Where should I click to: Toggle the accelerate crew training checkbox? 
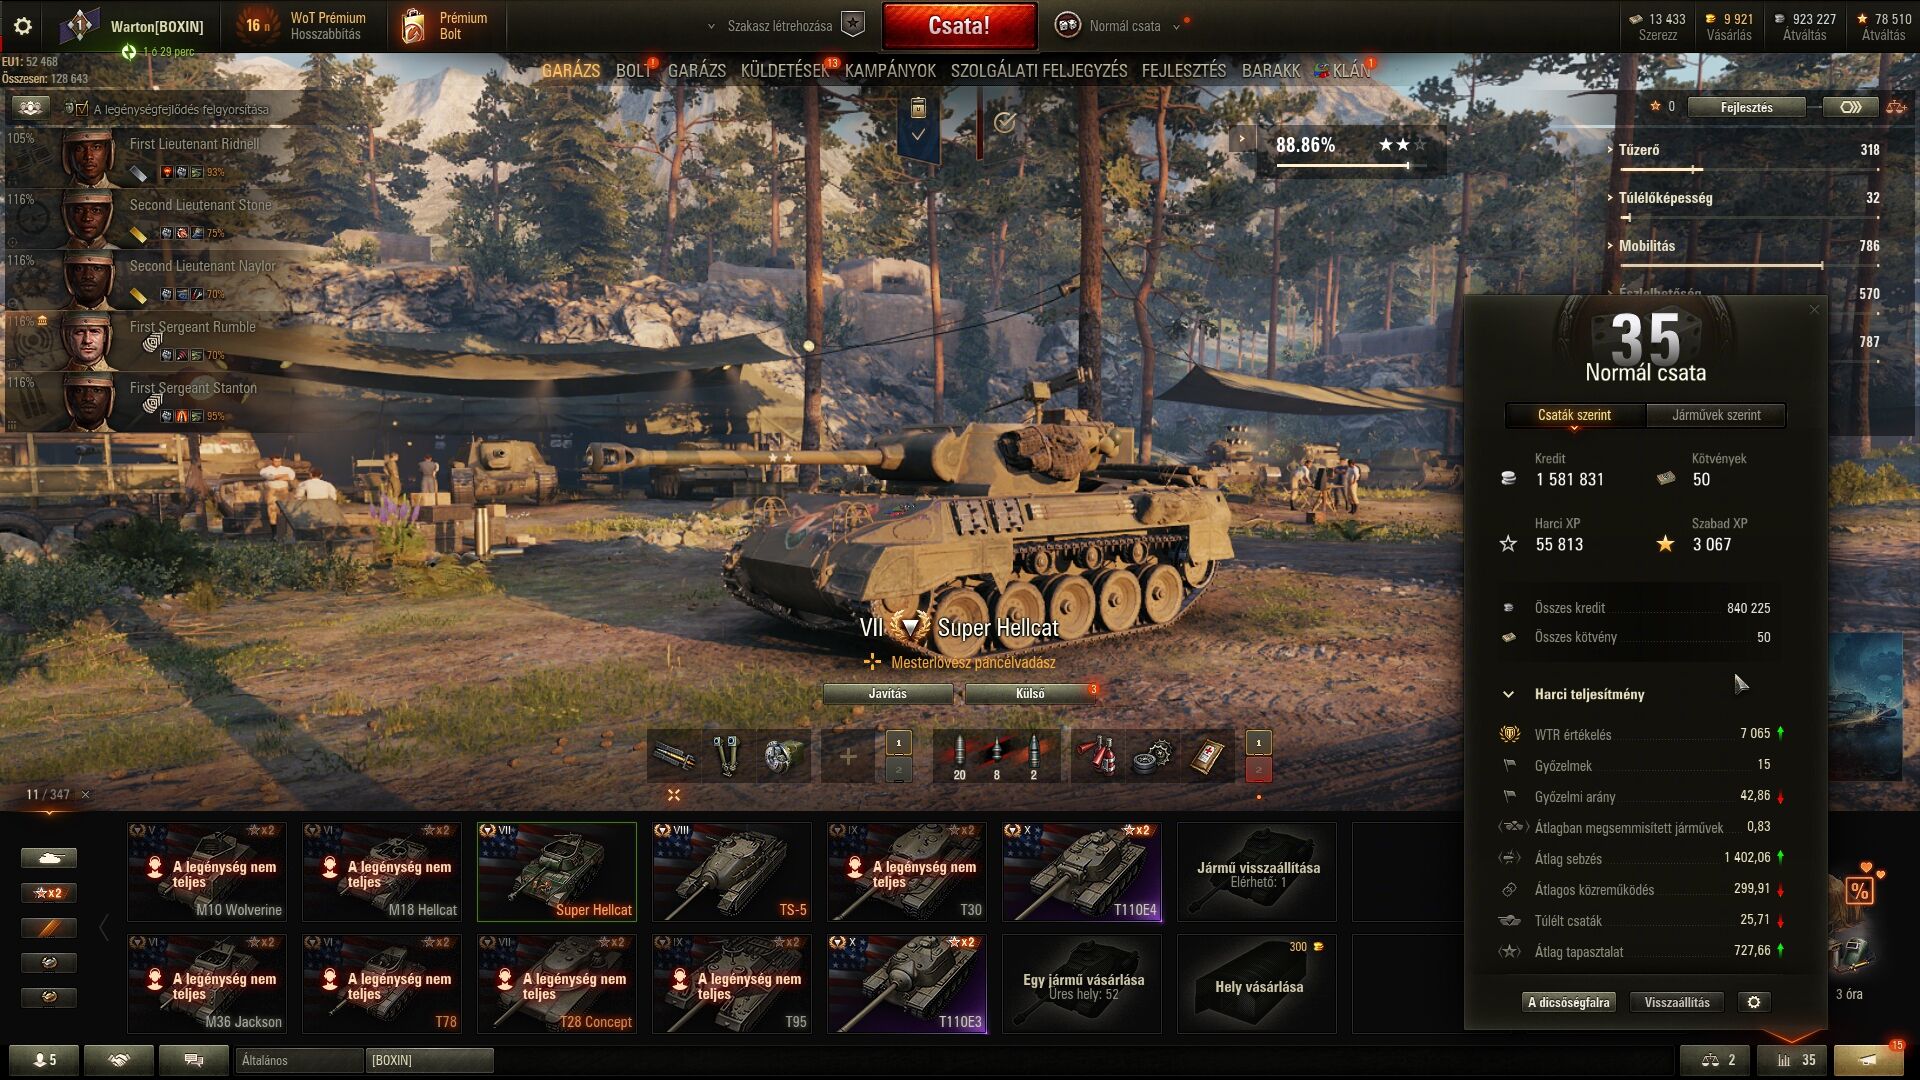tap(82, 109)
